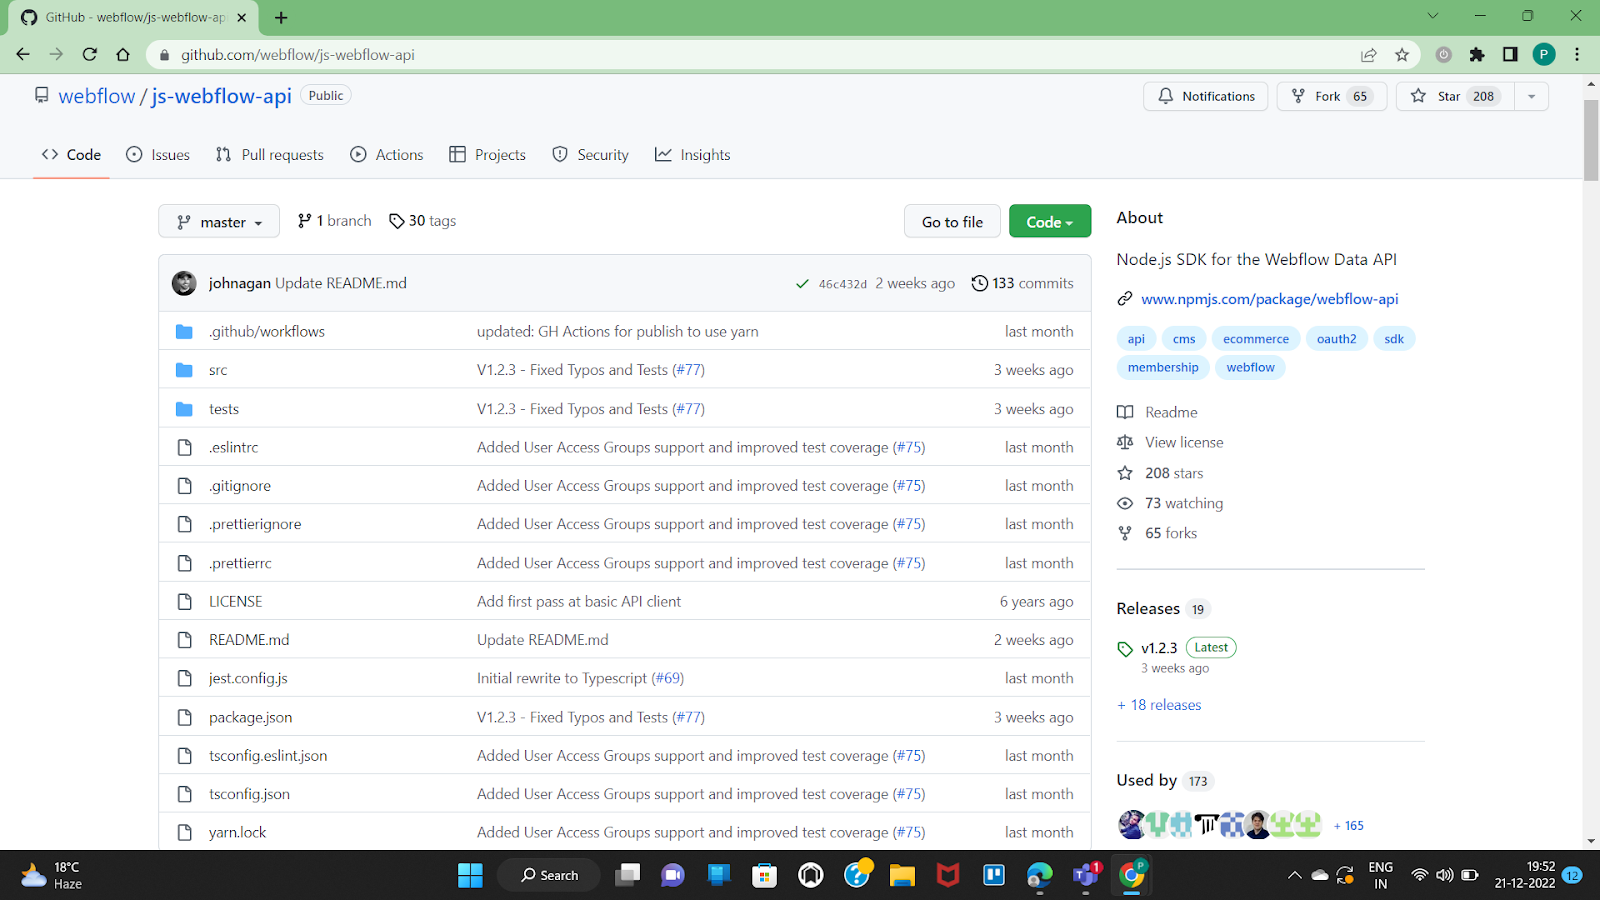
Task: Select the membership topic tag
Action: pos(1163,367)
